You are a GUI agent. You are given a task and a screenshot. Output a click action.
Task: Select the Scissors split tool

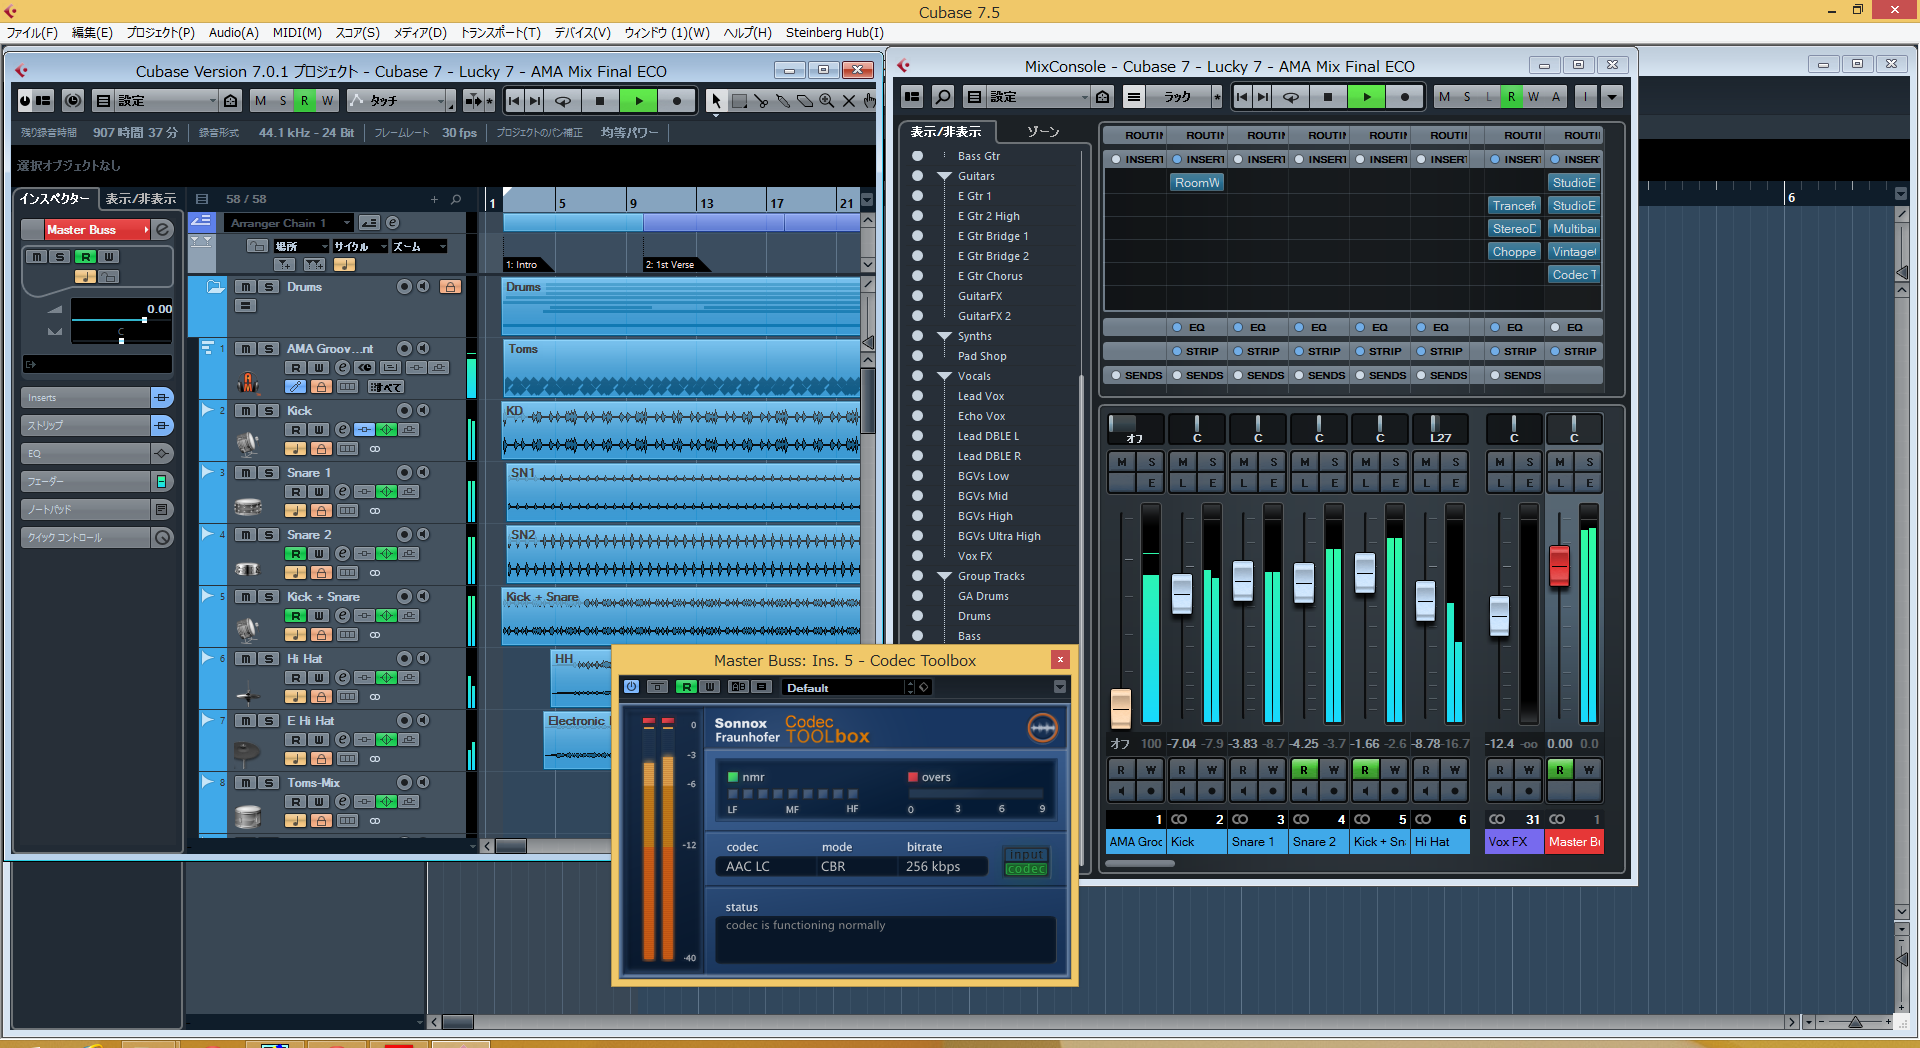761,101
